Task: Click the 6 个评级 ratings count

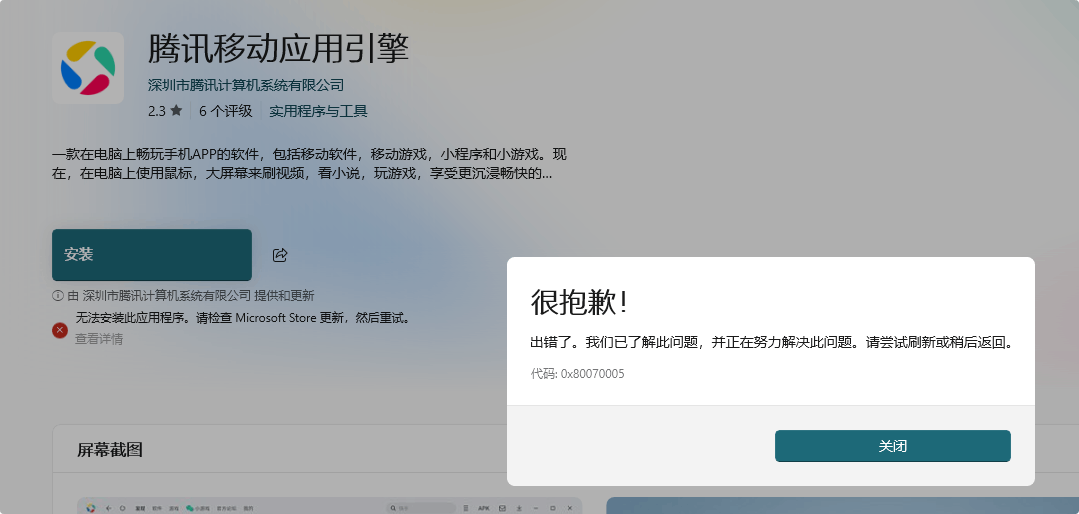Action: (226, 111)
